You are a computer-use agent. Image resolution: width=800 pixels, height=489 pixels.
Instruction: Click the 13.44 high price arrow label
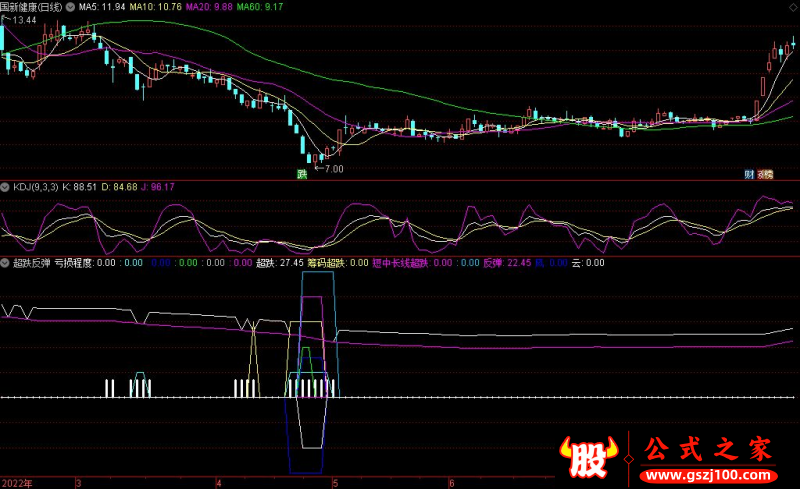click(20, 20)
